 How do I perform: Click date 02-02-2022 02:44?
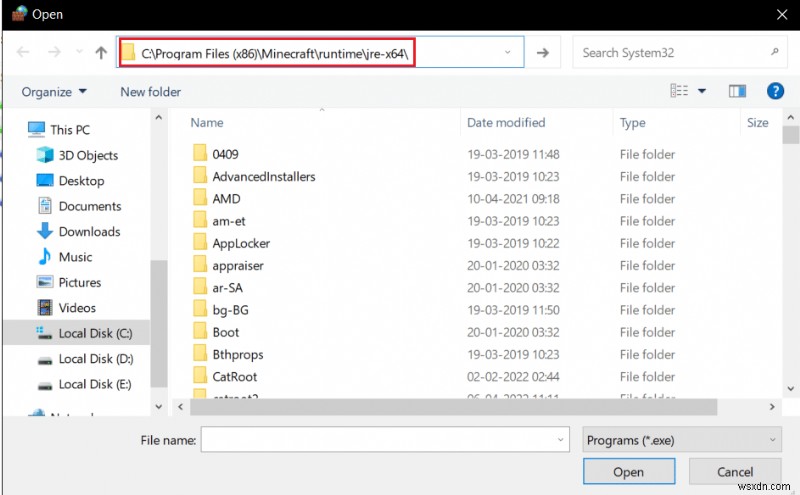(513, 377)
